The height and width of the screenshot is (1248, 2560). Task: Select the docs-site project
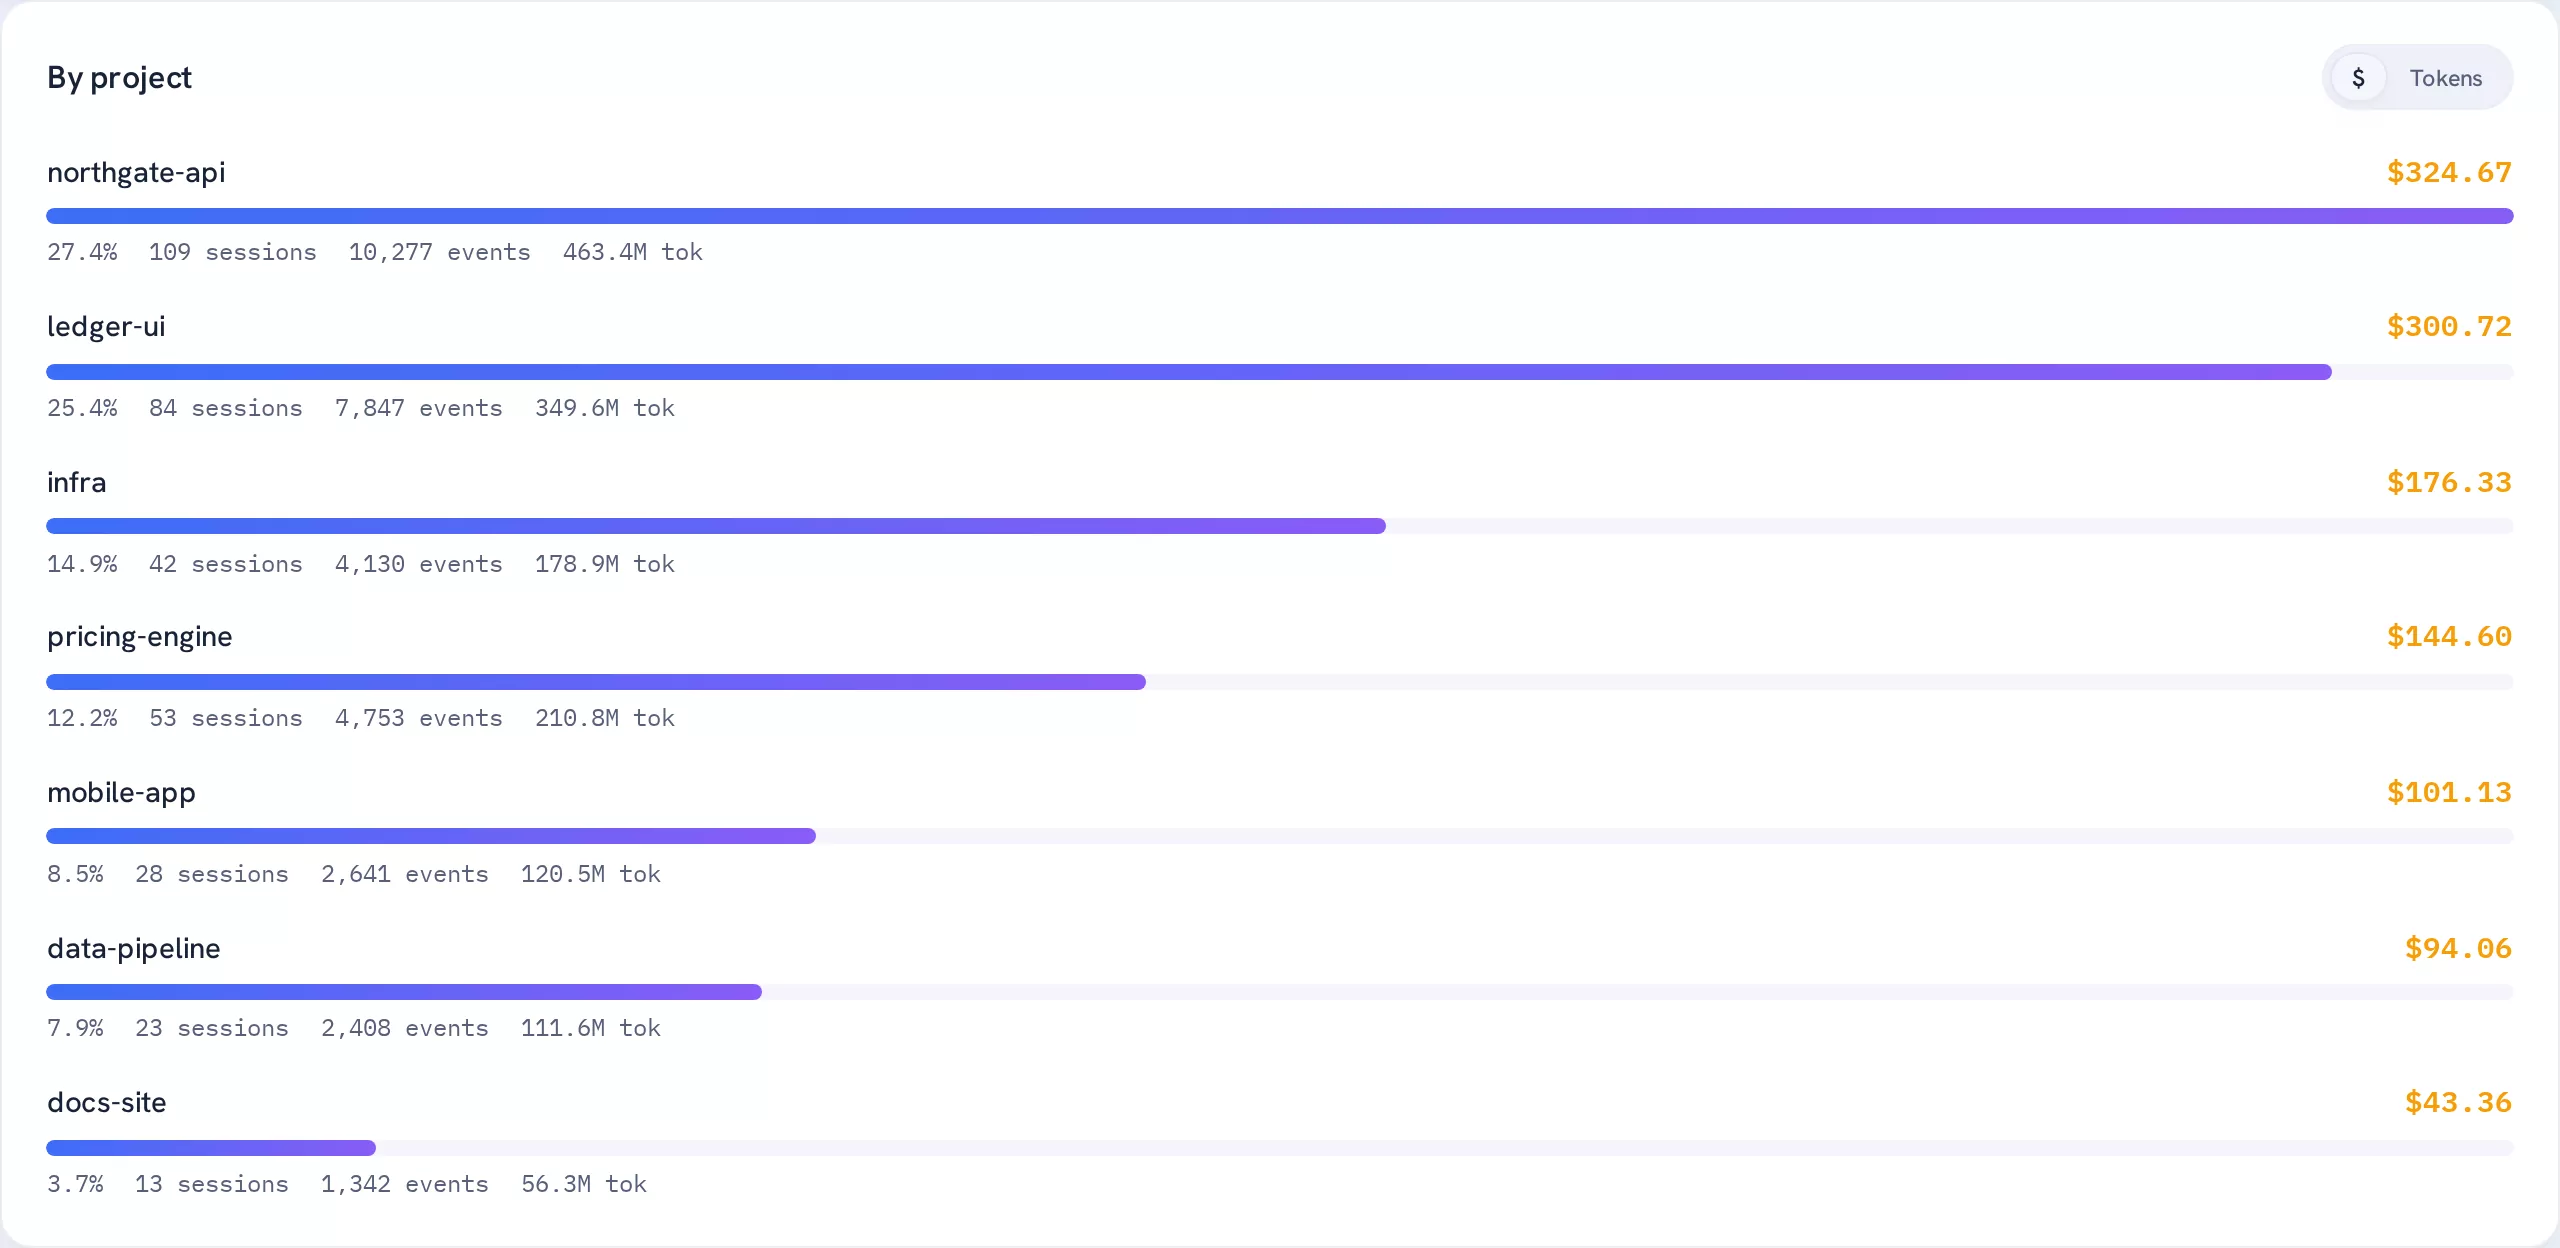point(1280,1142)
